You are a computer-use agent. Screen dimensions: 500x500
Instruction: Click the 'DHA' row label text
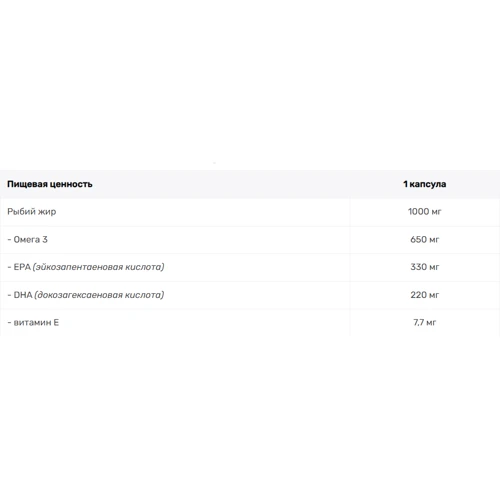23,295
